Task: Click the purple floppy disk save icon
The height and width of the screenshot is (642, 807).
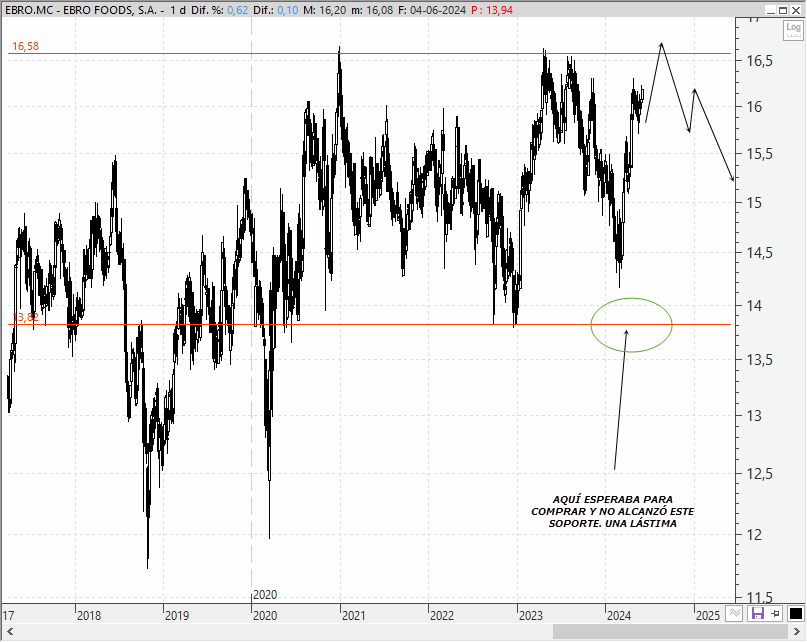Action: click(758, 613)
